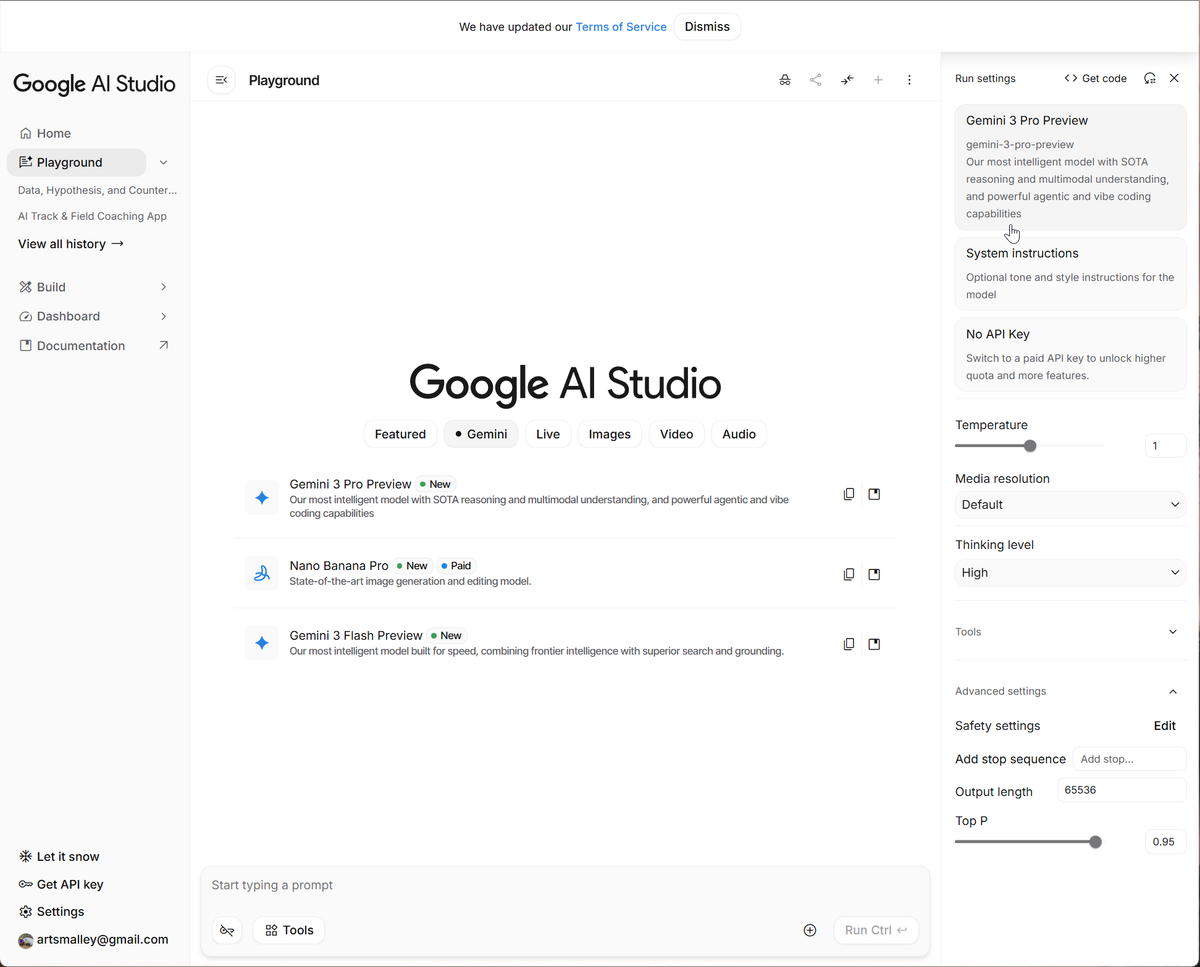Viewport: 1200px width, 967px height.
Task: Dismiss the Terms of Service banner
Action: (x=707, y=27)
